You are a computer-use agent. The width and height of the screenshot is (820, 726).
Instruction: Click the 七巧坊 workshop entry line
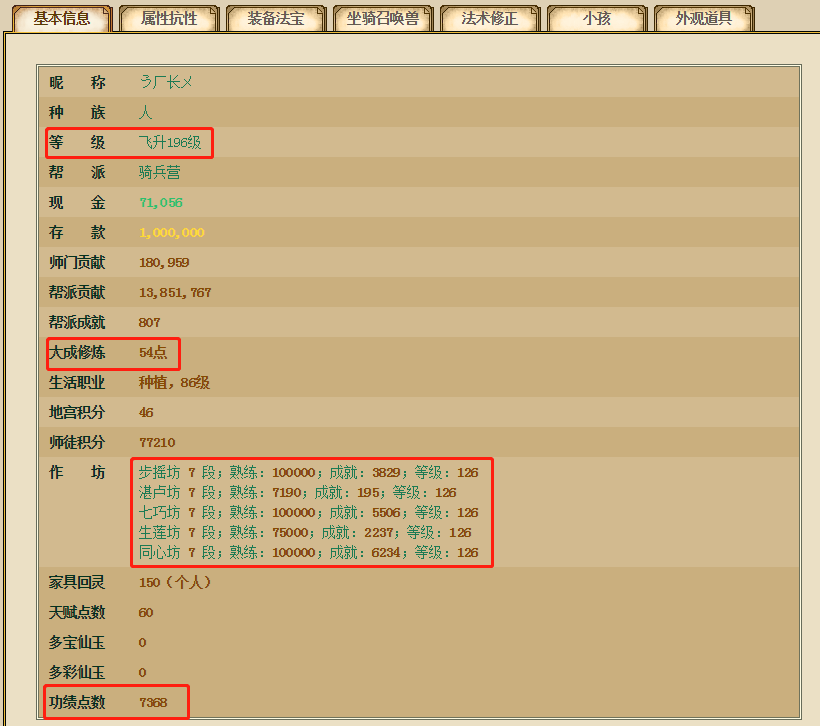click(308, 513)
